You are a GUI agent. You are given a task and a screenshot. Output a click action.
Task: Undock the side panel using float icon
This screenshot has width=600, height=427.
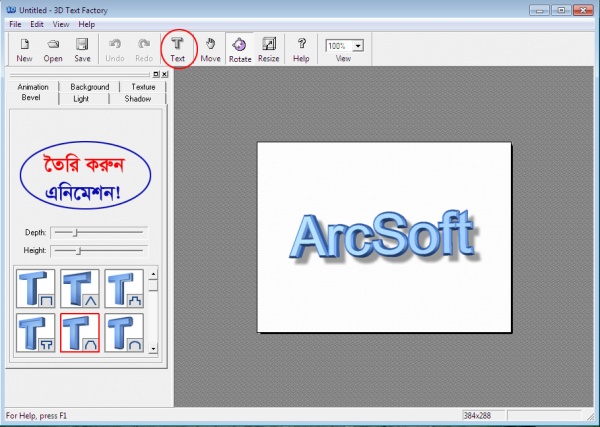coord(156,74)
